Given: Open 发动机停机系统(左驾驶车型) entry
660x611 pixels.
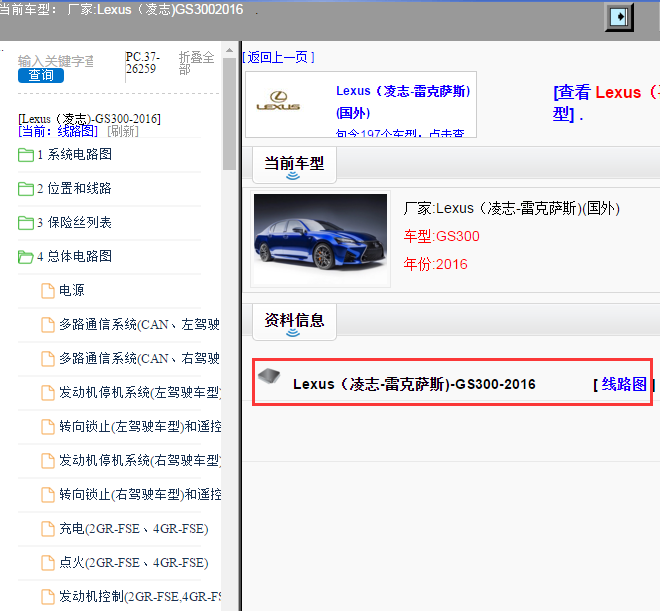Looking at the screenshot, I should click(140, 393).
